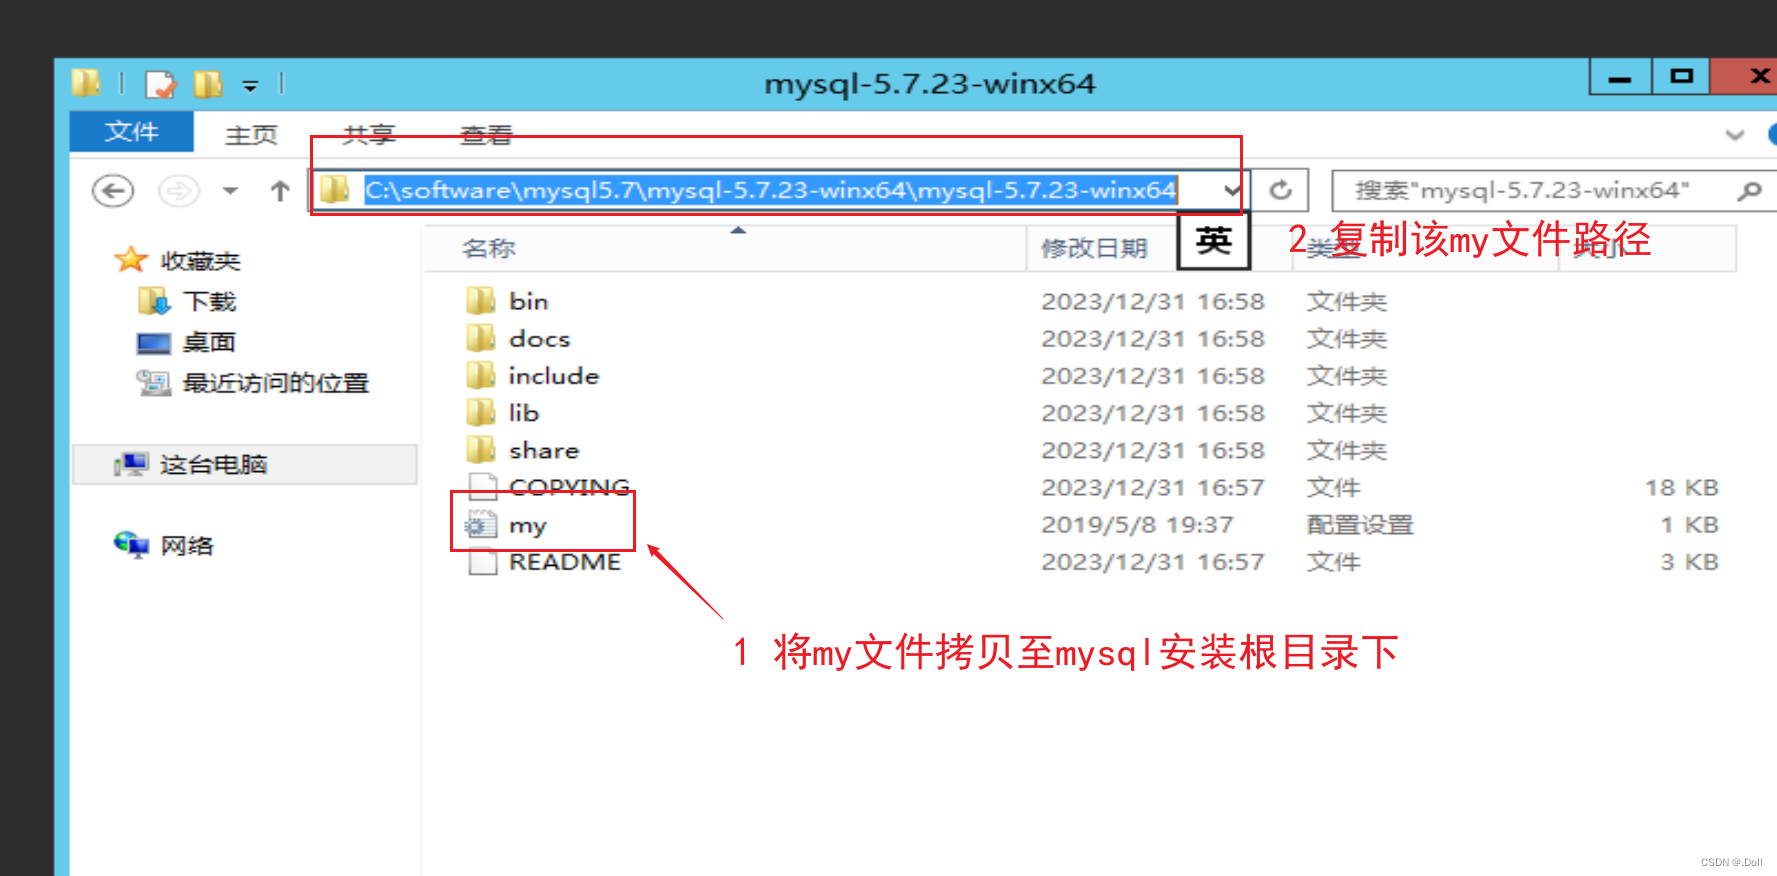Switch to the 共享 ribbon tab
This screenshot has width=1777, height=876.
(x=369, y=134)
